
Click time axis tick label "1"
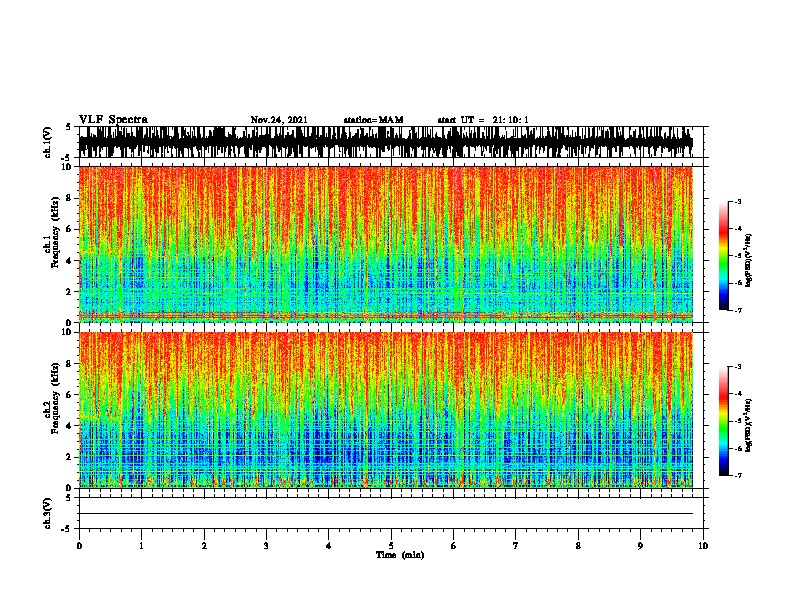141,546
